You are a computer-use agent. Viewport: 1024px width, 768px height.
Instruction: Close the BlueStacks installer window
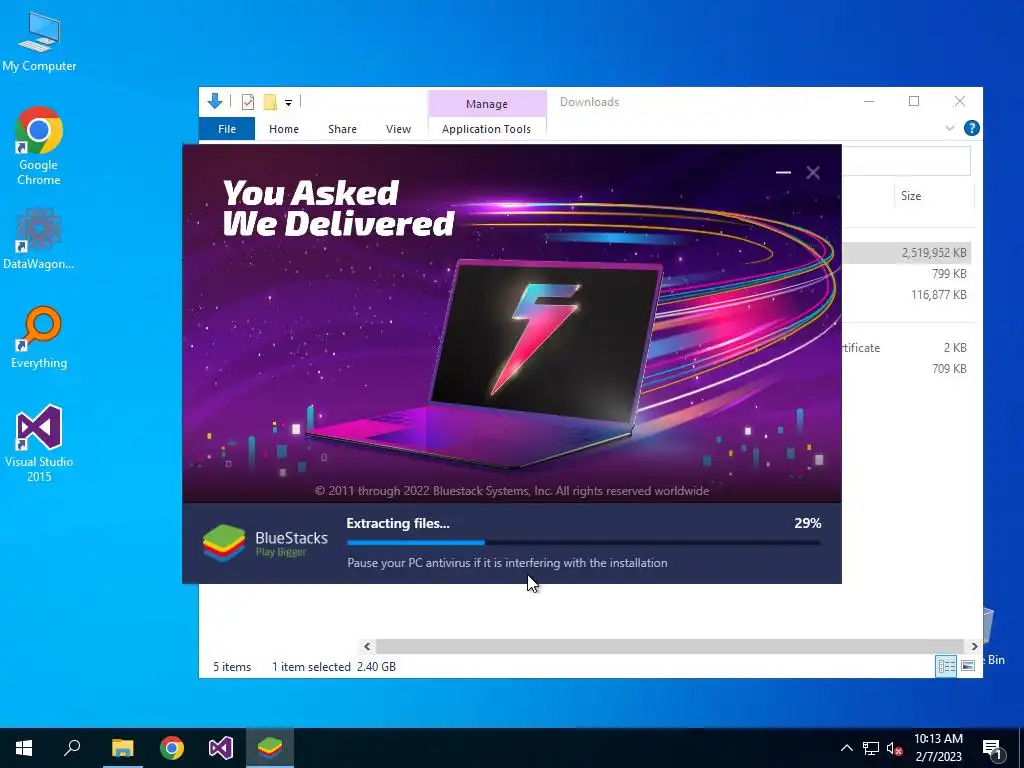pos(813,172)
